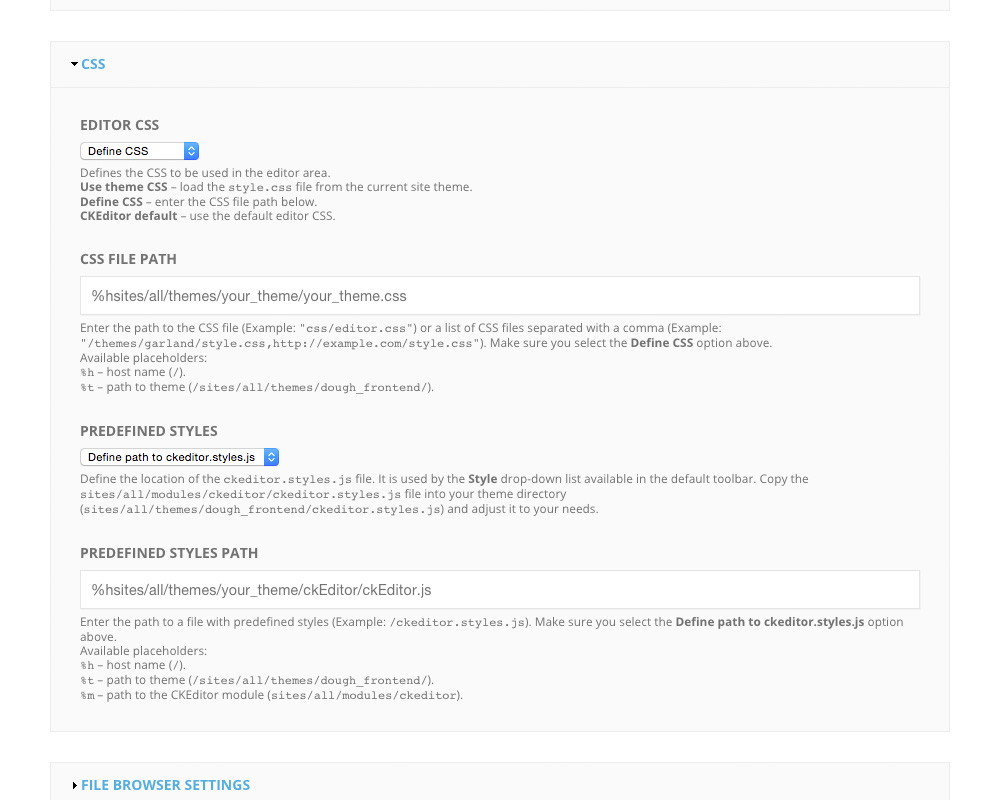Image resolution: width=1000 pixels, height=800 pixels.
Task: Click the blue arrows on Define CSS select
Action: [x=192, y=151]
